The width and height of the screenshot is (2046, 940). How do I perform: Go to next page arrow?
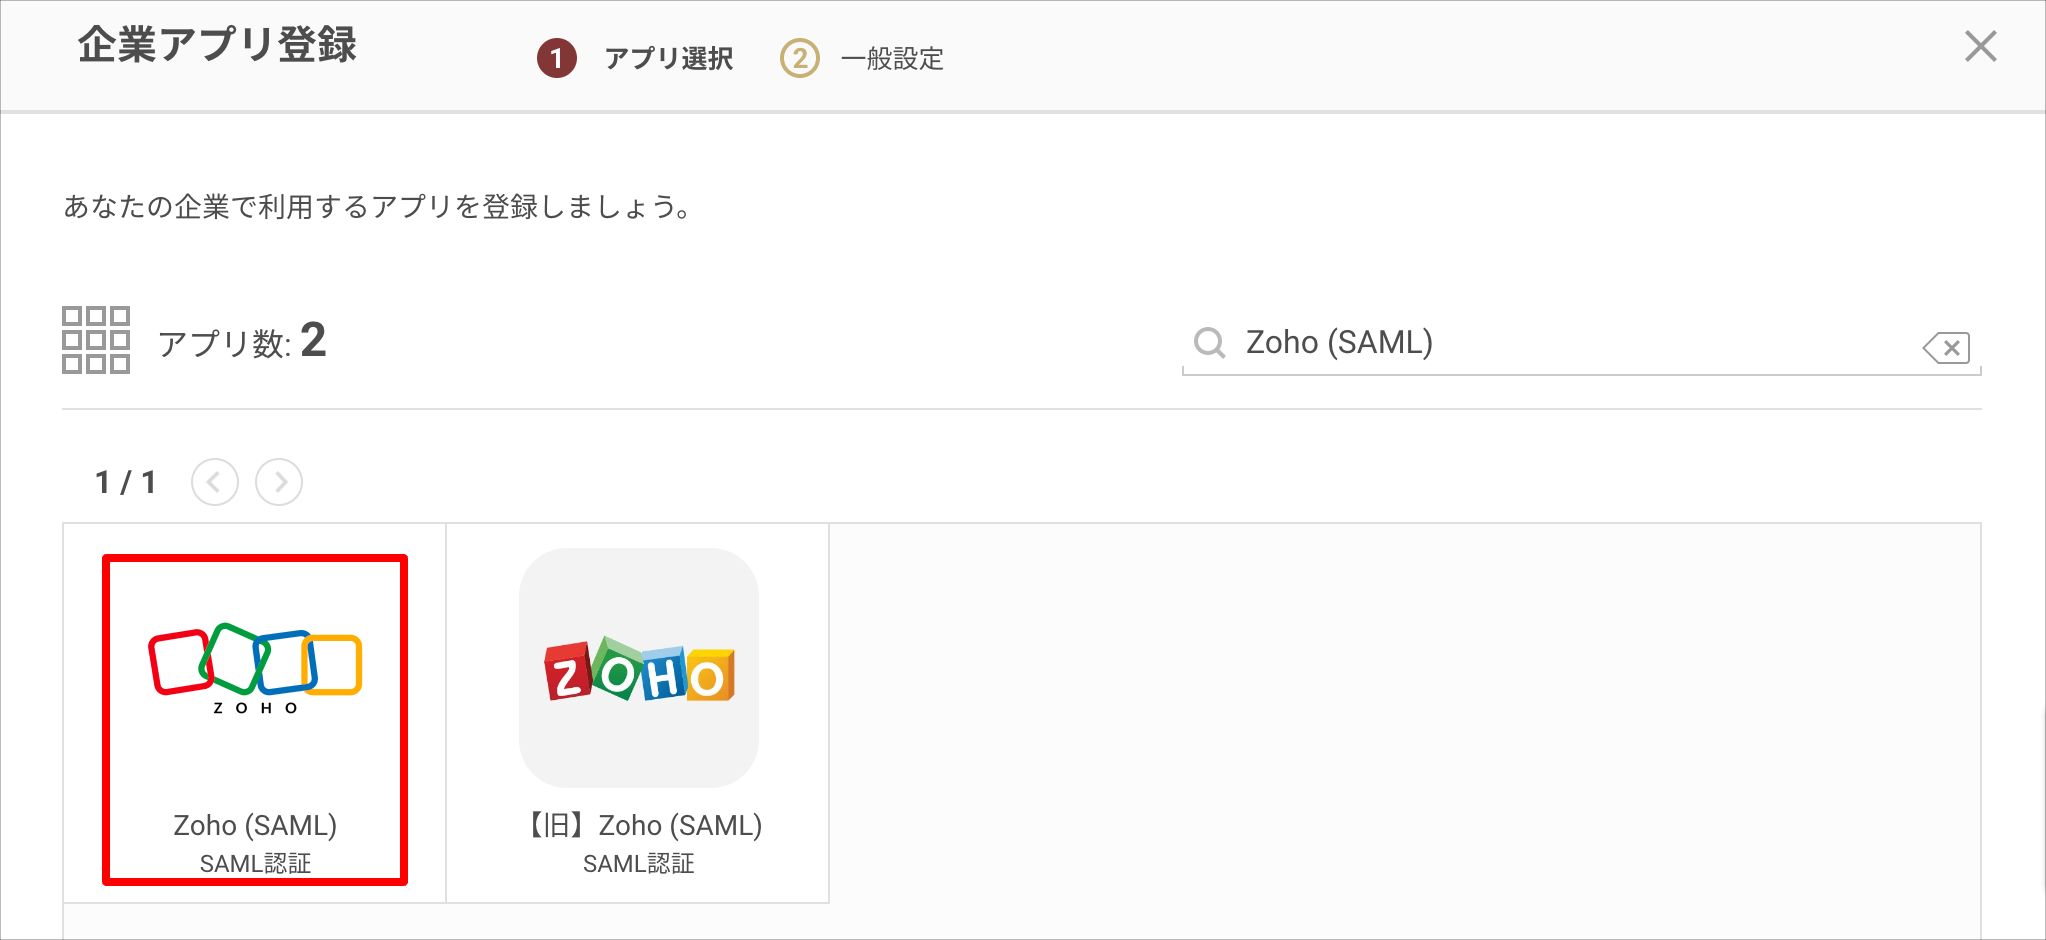[279, 482]
